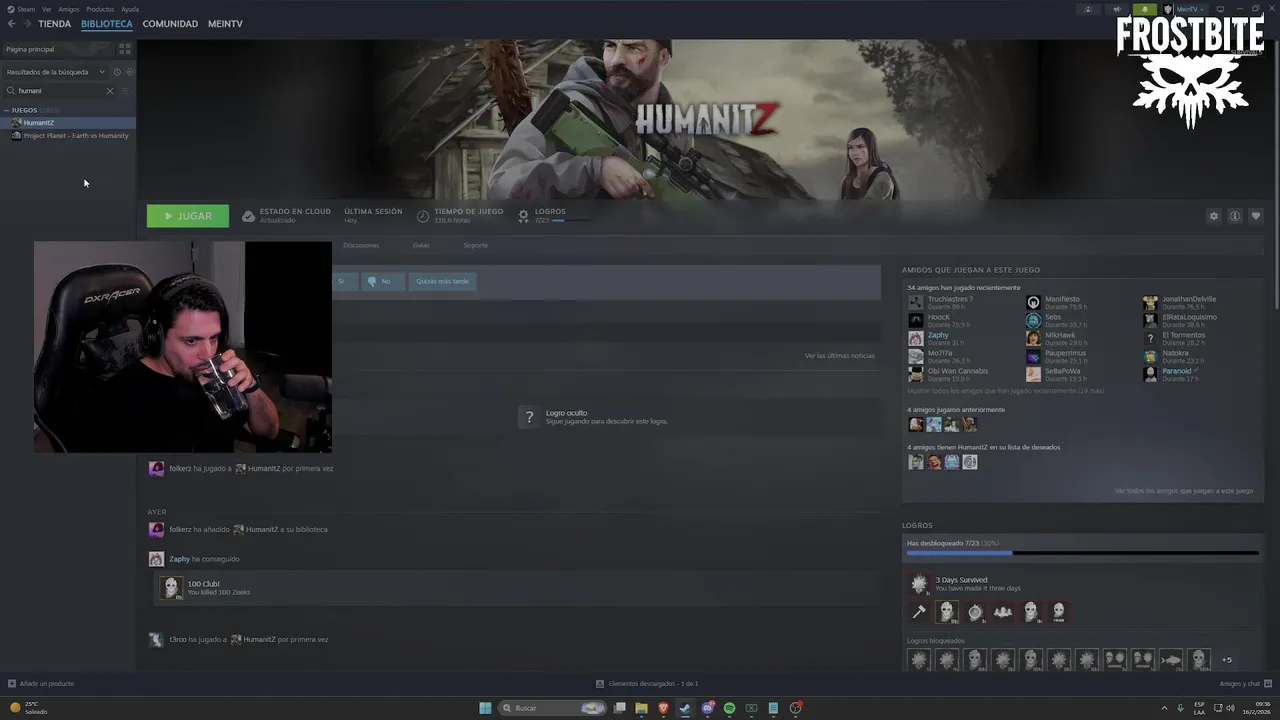Click the hidden achievement question mark

(530, 417)
